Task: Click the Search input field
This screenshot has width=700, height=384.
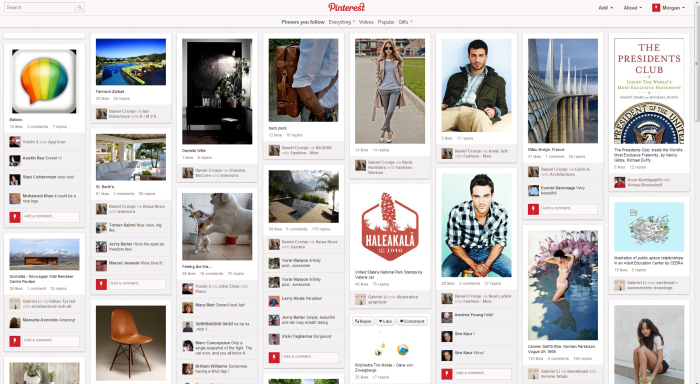Action: (39, 7)
